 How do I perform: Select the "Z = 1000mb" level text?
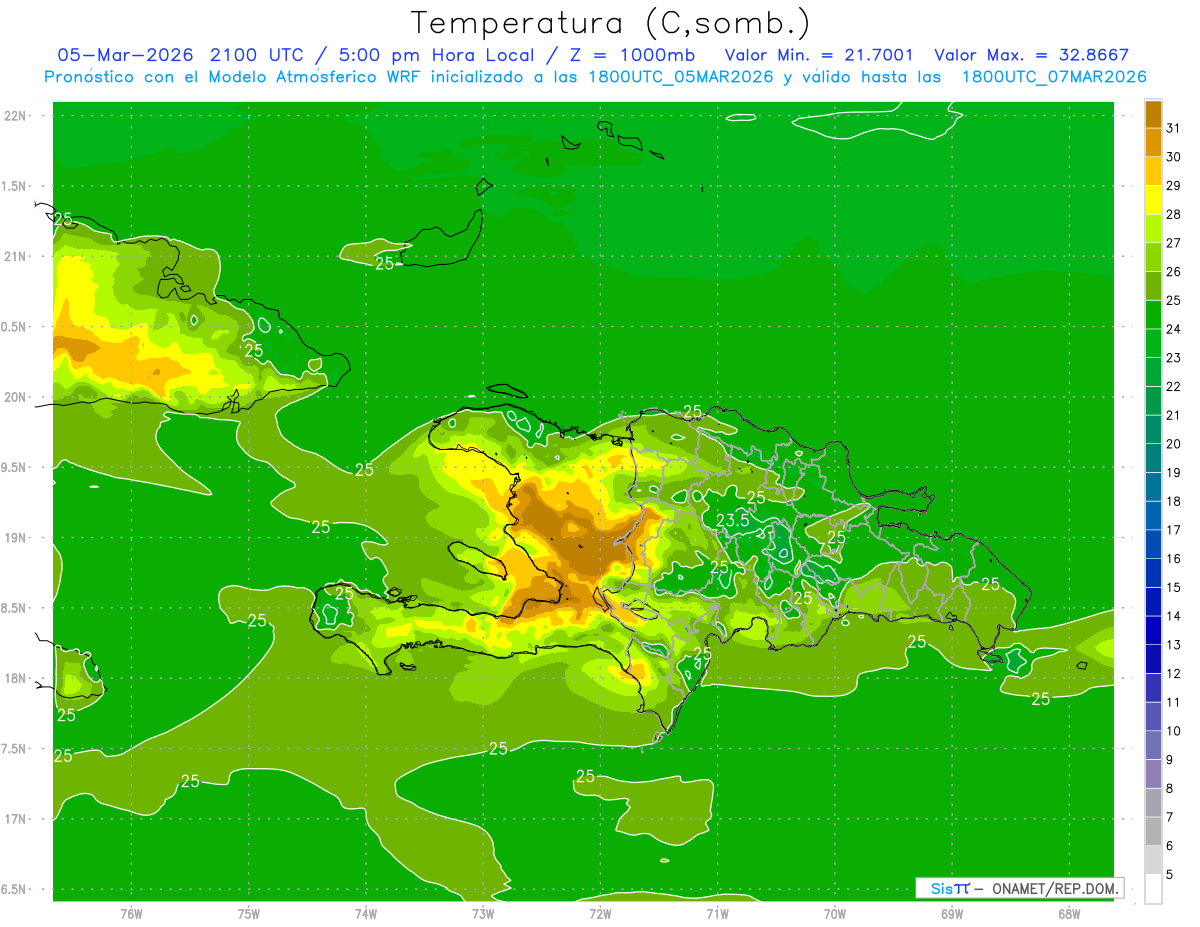(631, 55)
